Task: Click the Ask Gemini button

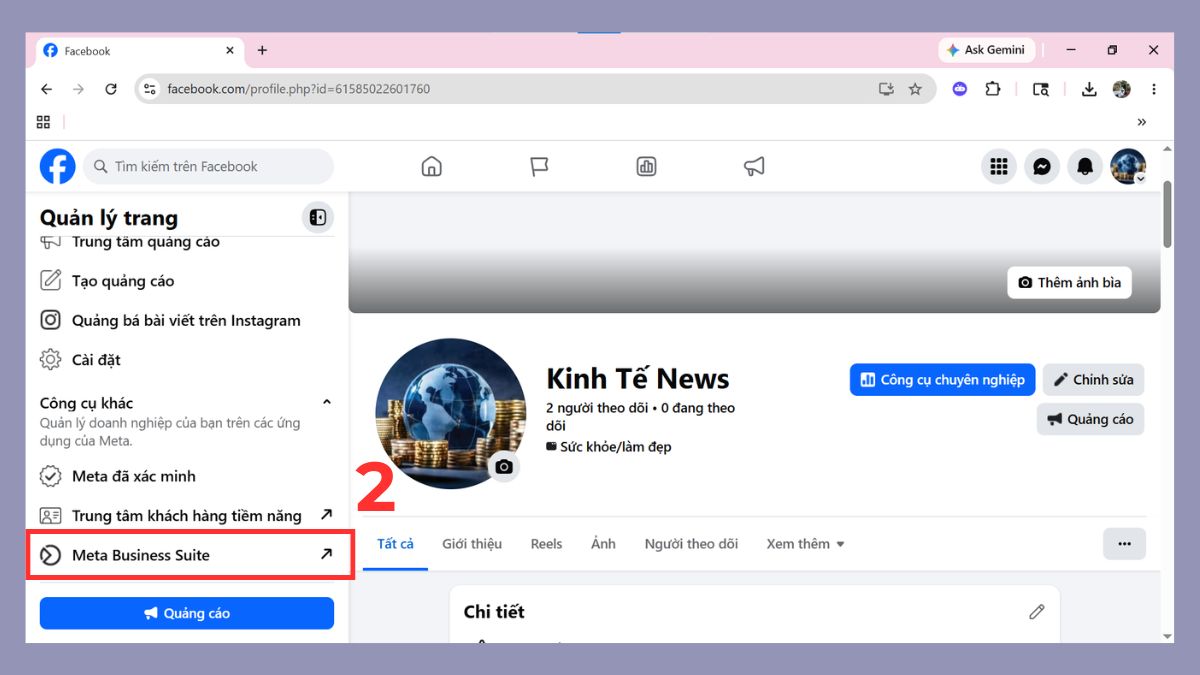Action: pyautogui.click(x=985, y=50)
